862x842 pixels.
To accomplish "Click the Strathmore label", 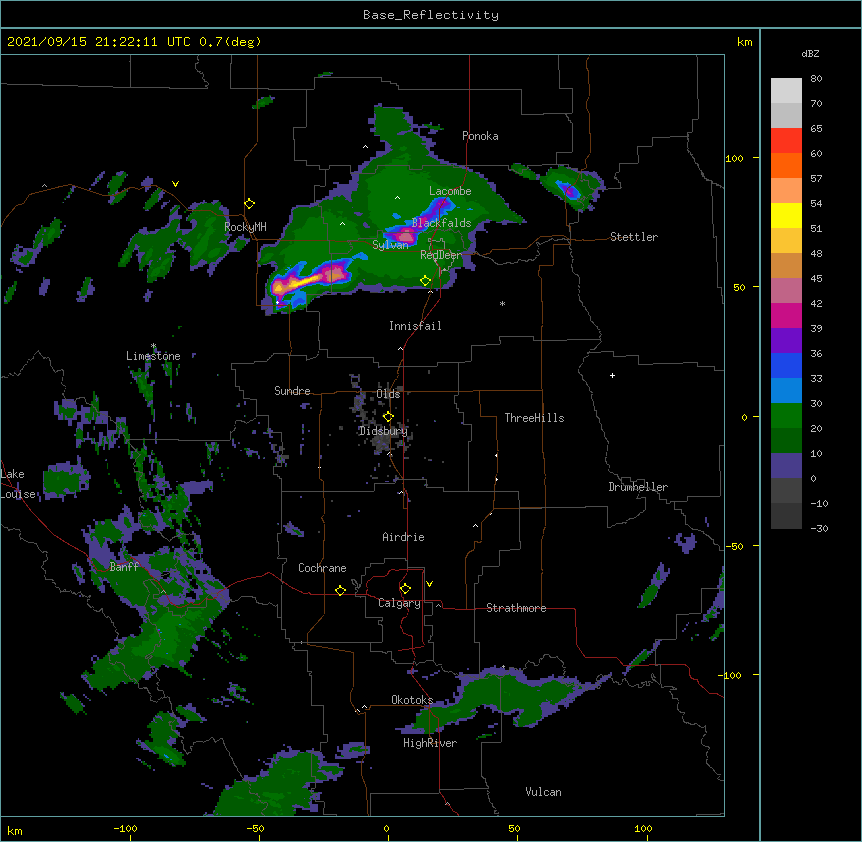I will [x=516, y=608].
